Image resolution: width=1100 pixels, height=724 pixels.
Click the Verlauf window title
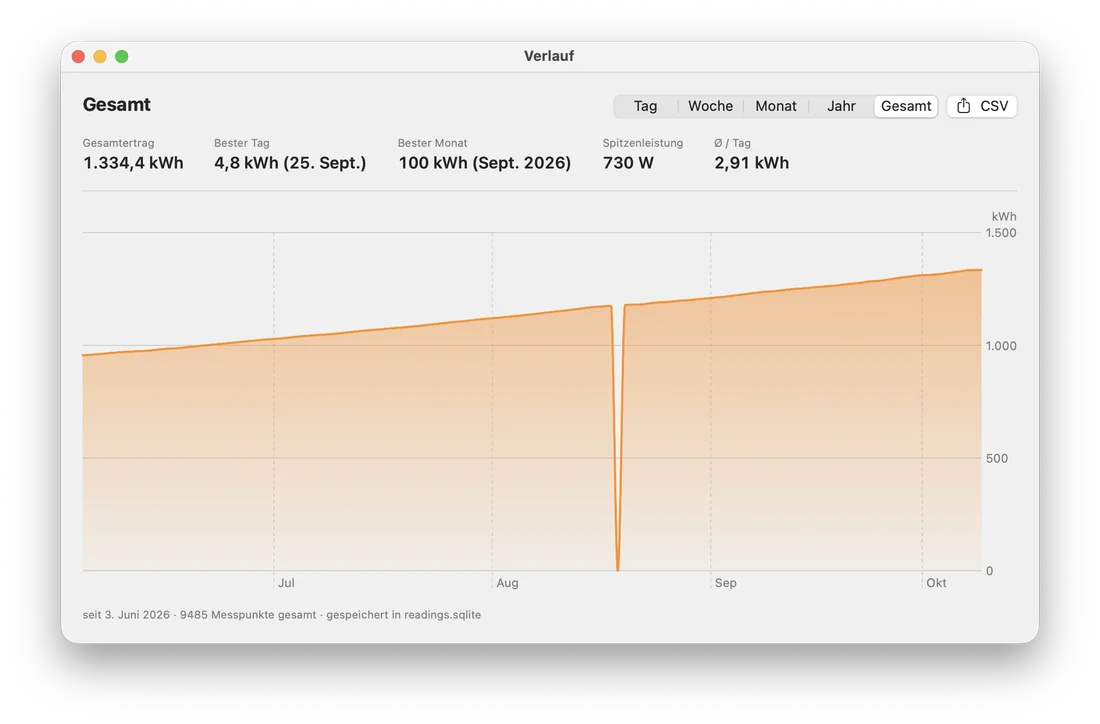tap(549, 56)
